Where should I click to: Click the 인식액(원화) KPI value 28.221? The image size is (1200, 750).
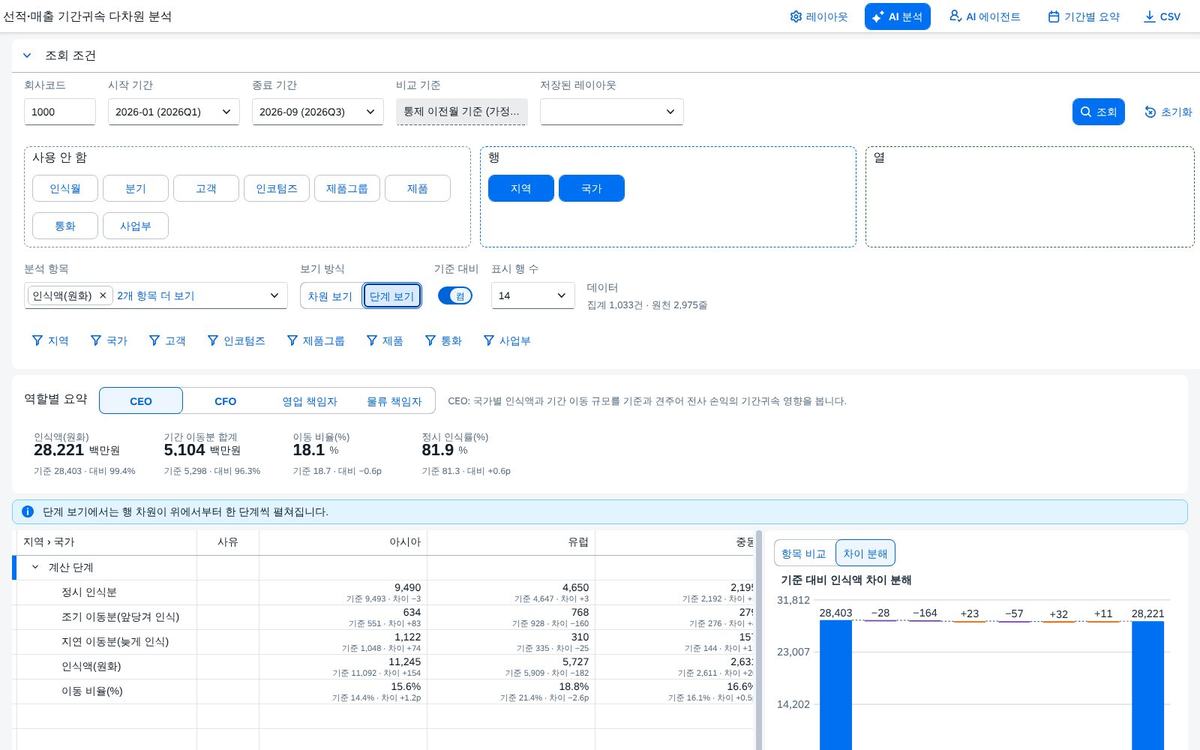click(59, 450)
